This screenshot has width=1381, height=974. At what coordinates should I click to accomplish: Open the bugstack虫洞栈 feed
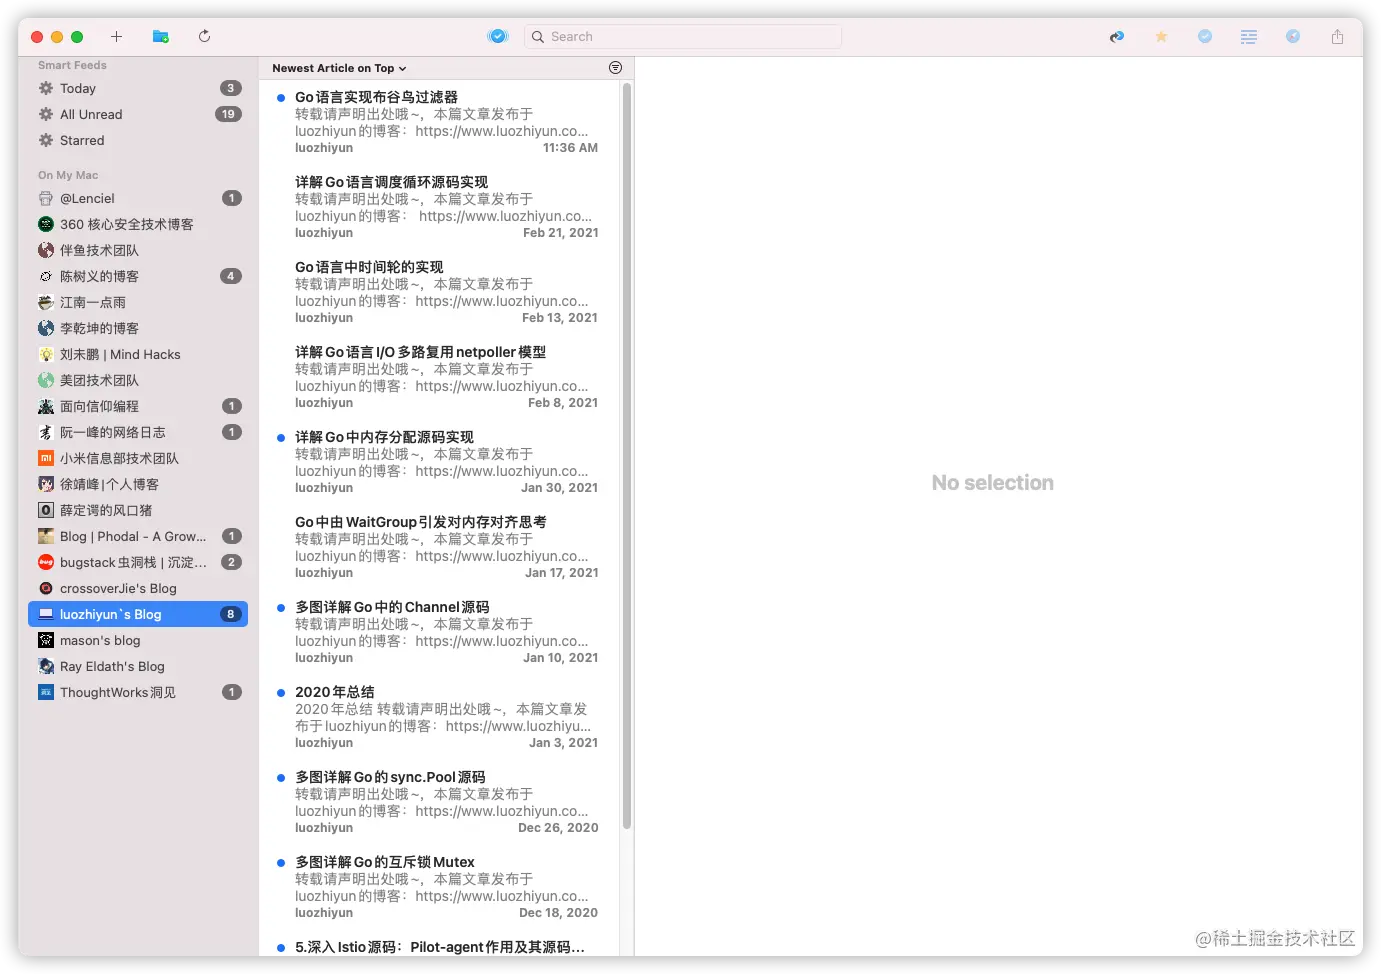pos(138,562)
